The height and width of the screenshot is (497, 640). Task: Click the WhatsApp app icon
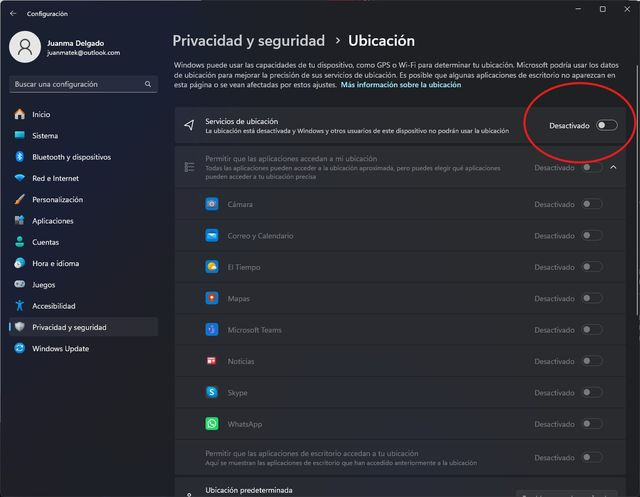point(212,424)
